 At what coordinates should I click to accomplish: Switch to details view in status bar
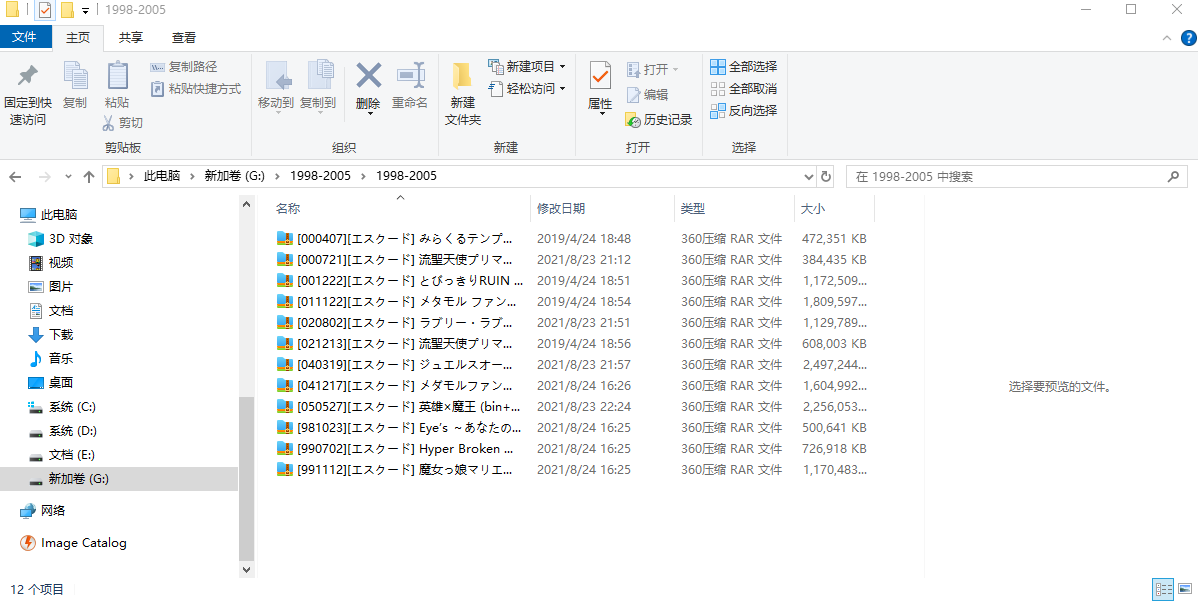1163,589
